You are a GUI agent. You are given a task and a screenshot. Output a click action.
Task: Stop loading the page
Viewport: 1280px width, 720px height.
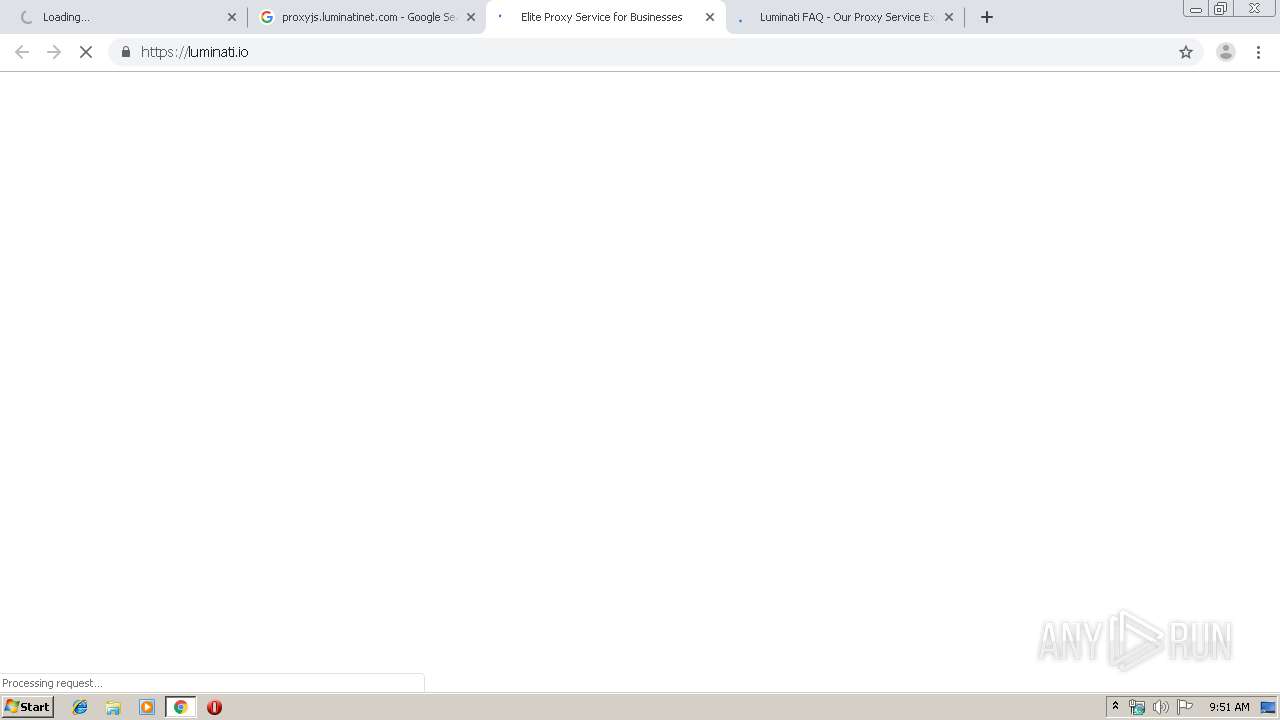86,52
